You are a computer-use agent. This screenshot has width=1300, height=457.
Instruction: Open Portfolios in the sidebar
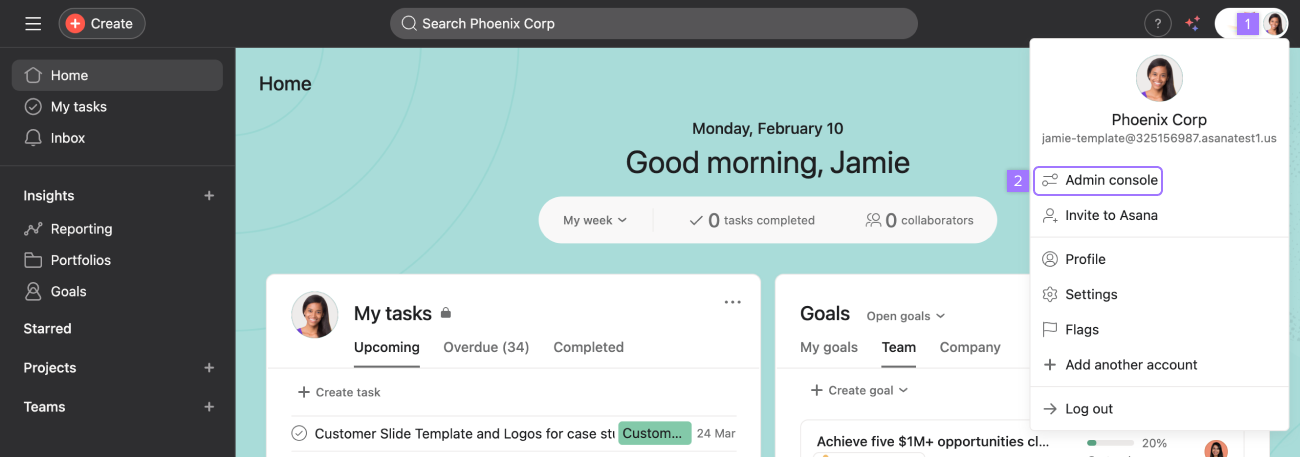click(x=80, y=260)
